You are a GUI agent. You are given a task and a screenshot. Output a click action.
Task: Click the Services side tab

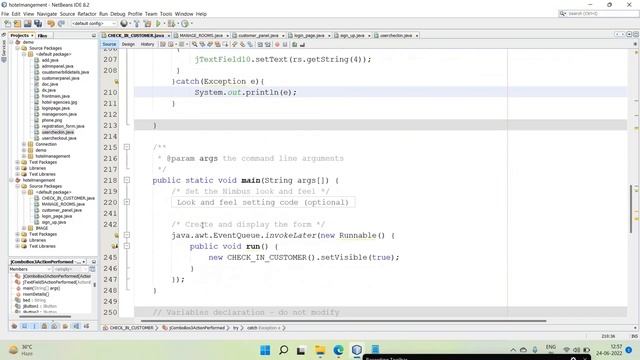[4, 51]
